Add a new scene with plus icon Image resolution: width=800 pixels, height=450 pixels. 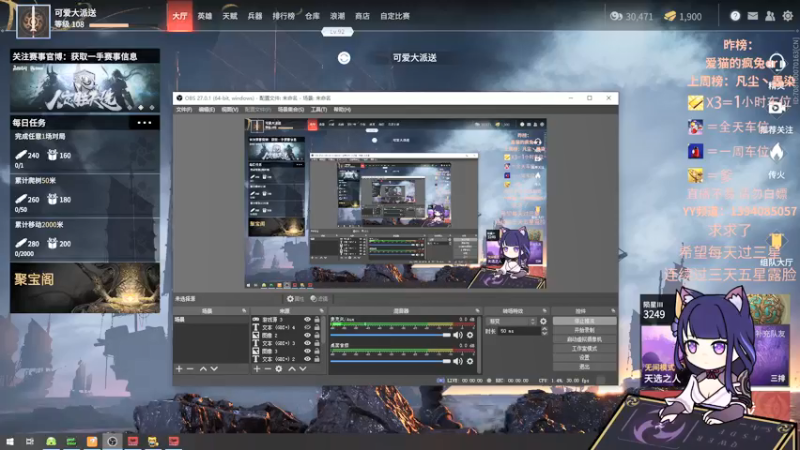coord(179,368)
